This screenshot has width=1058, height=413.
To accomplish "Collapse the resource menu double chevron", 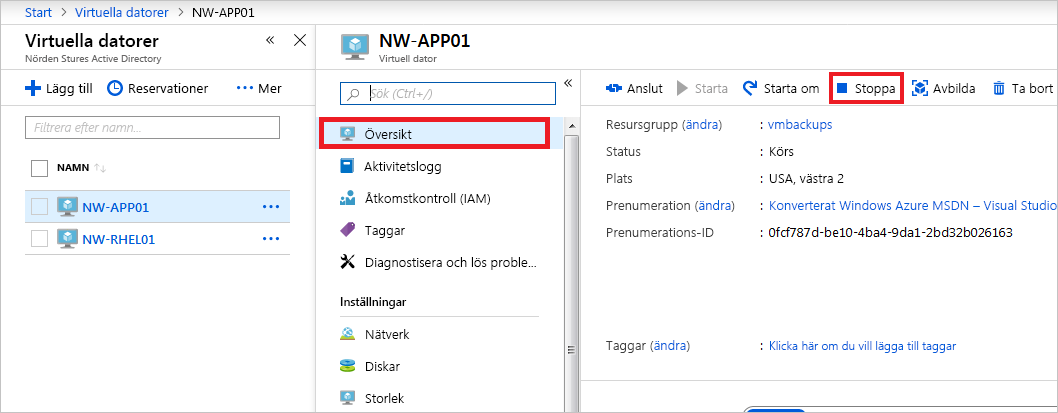I will (x=567, y=83).
